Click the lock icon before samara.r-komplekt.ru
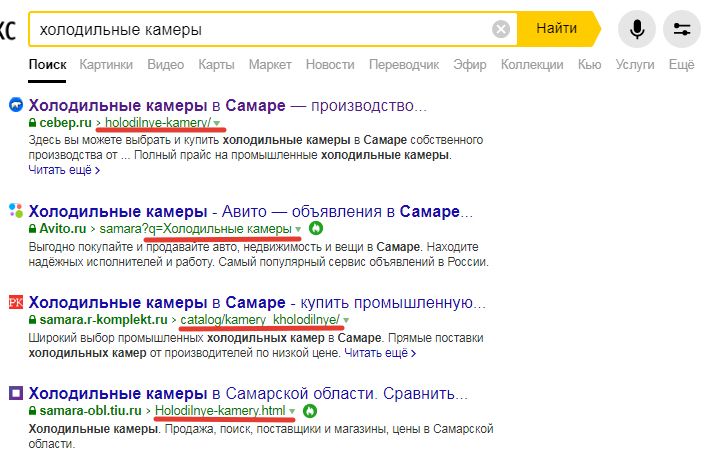 [32, 320]
